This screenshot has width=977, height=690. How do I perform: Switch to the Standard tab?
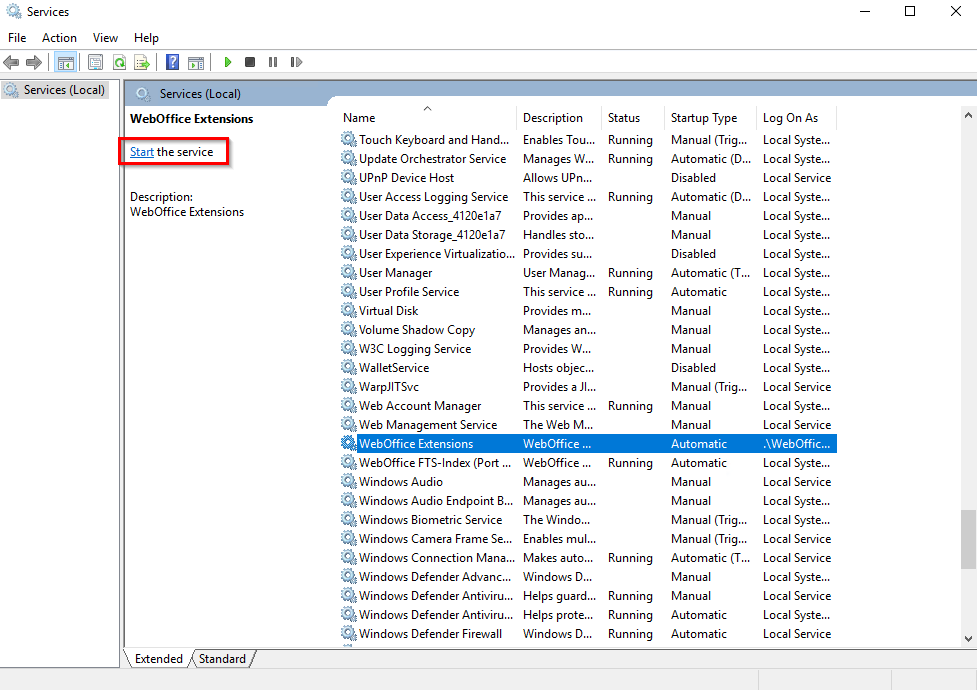tap(221, 658)
